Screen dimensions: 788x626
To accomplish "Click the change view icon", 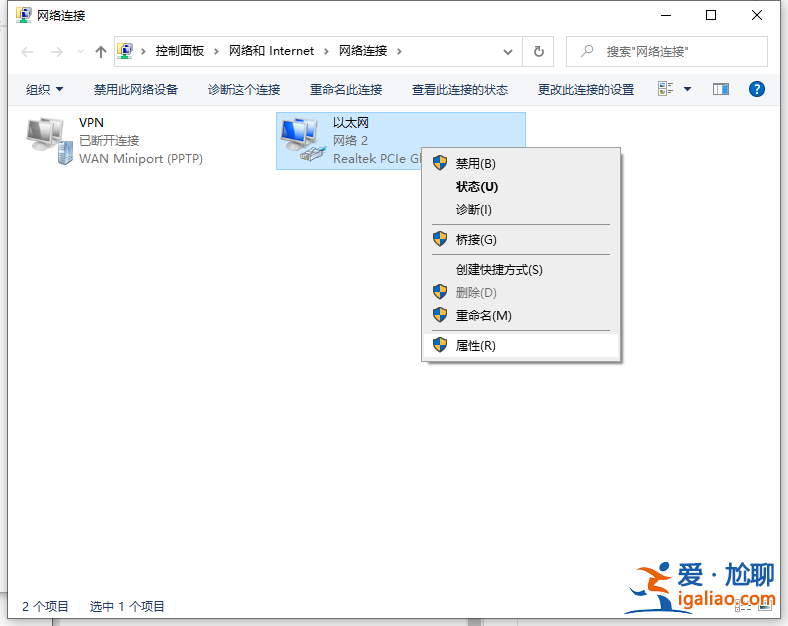I will [665, 89].
